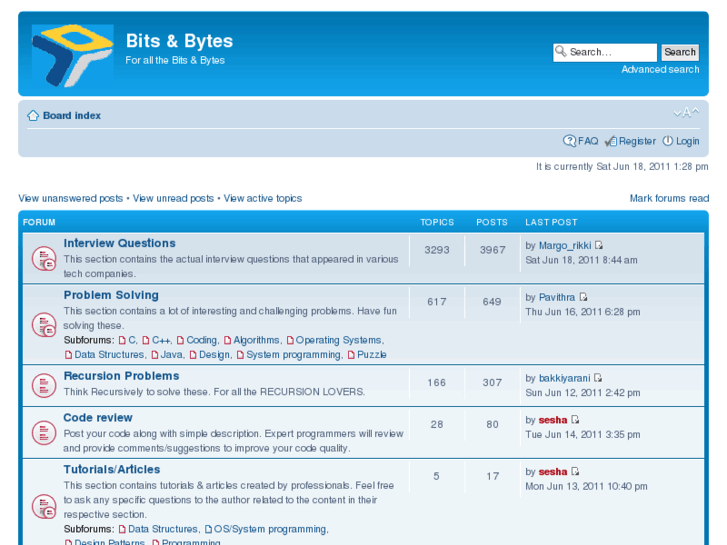Click the Search button
Viewport: 727px width, 545px height.
[680, 52]
